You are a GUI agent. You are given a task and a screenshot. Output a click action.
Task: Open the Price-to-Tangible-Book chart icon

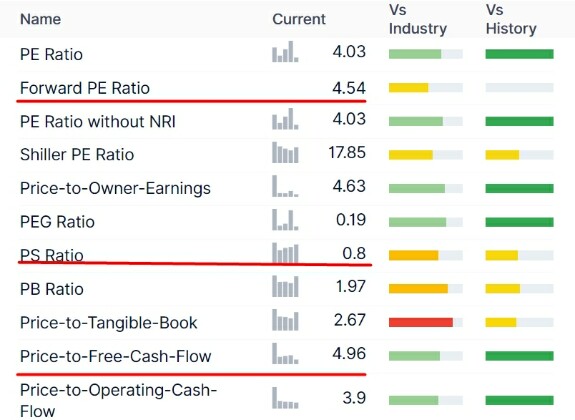[285, 320]
